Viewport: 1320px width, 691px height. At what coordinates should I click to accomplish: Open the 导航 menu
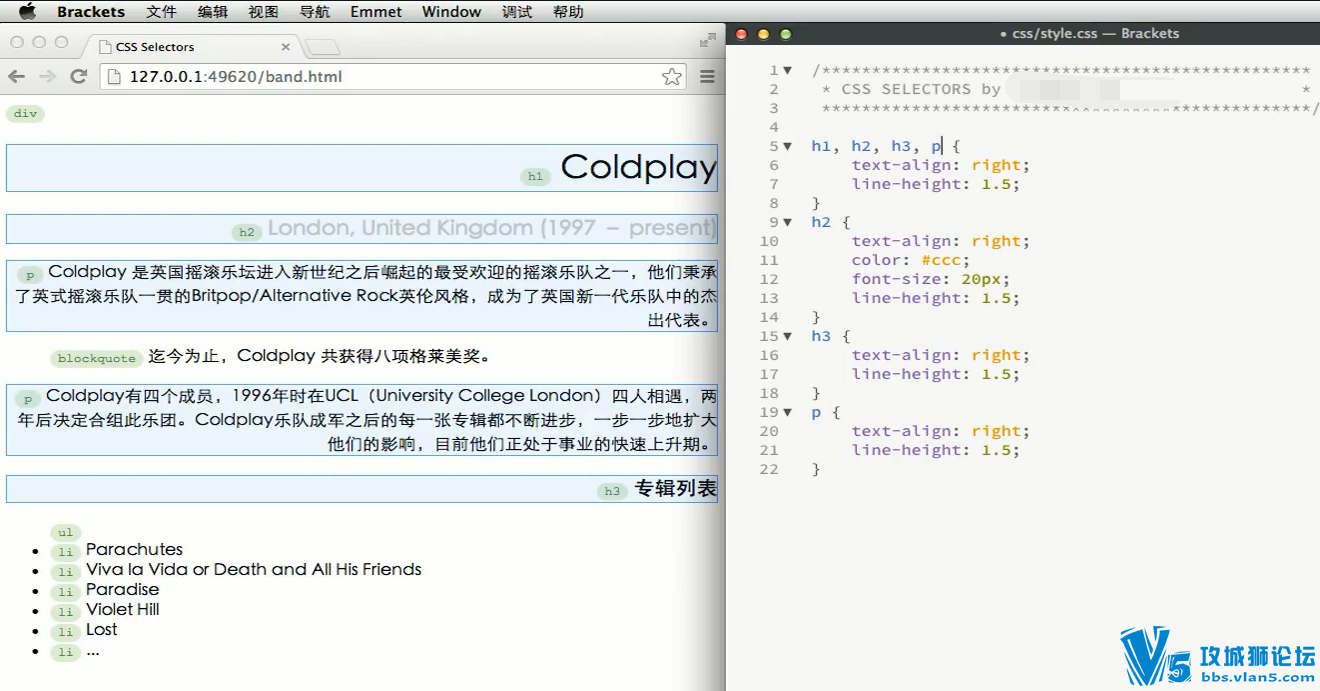point(315,12)
